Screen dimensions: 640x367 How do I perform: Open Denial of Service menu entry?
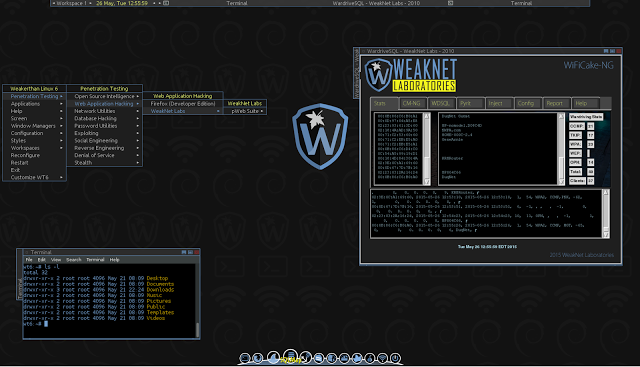click(104, 155)
